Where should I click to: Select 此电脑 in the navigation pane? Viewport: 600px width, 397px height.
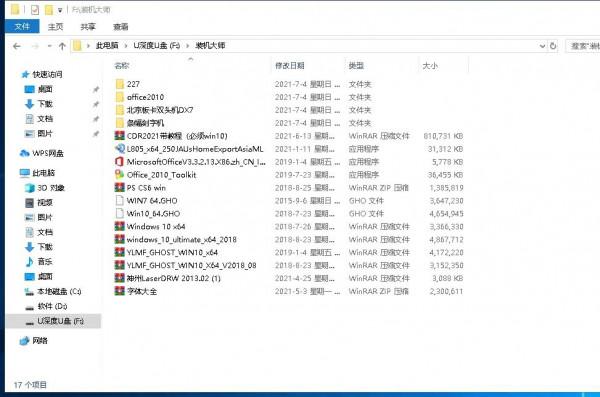click(x=43, y=173)
